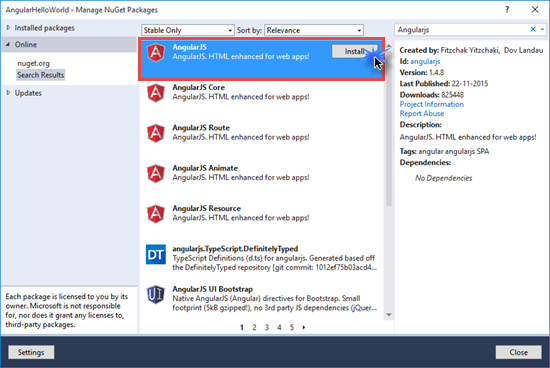Screen dimensions: 550x368
Task: Select nuget.org source in tree
Action: pyautogui.click(x=34, y=63)
